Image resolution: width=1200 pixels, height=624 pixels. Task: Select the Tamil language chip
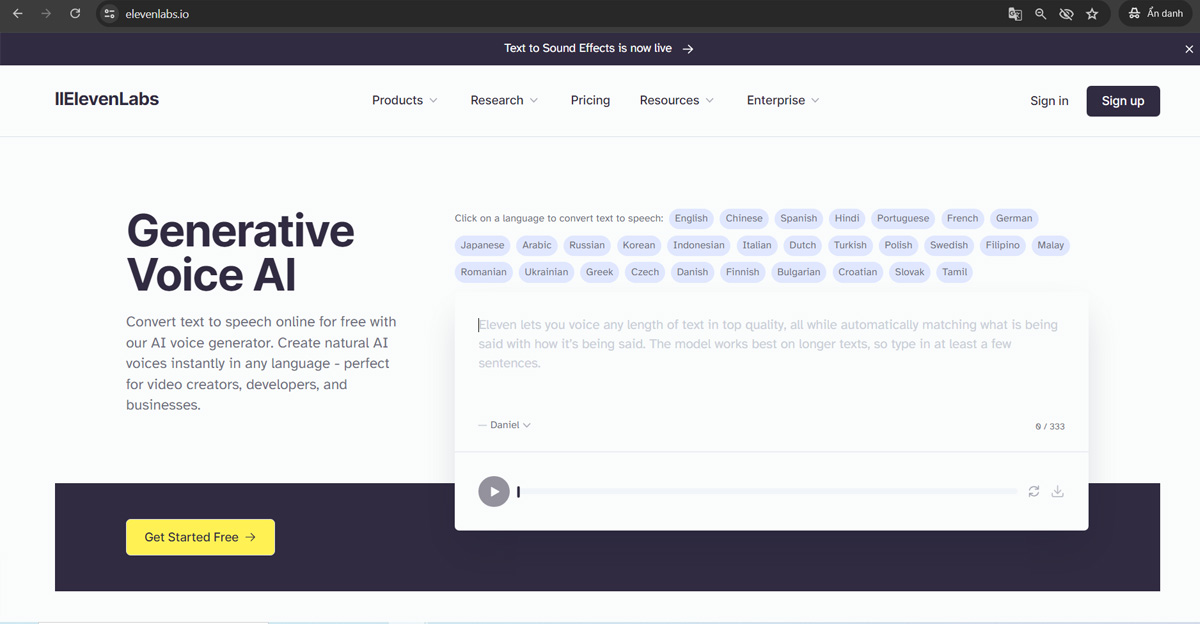[x=953, y=271]
